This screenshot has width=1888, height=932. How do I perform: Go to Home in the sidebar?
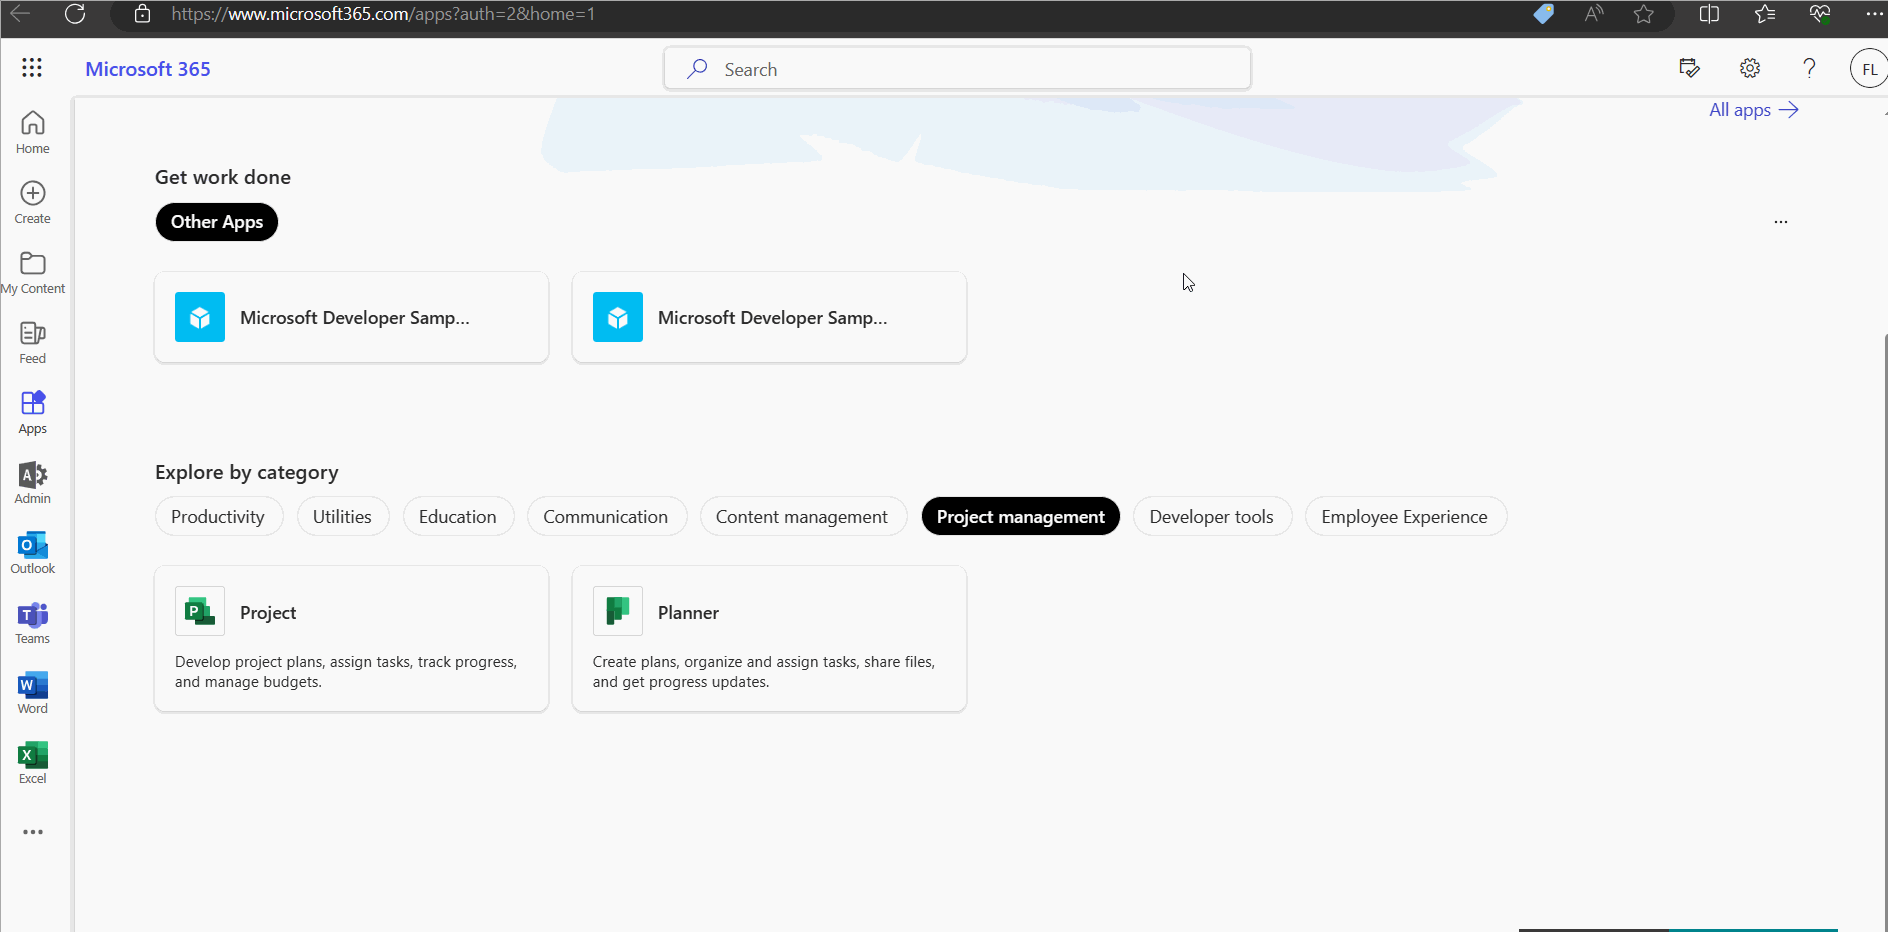coord(33,132)
